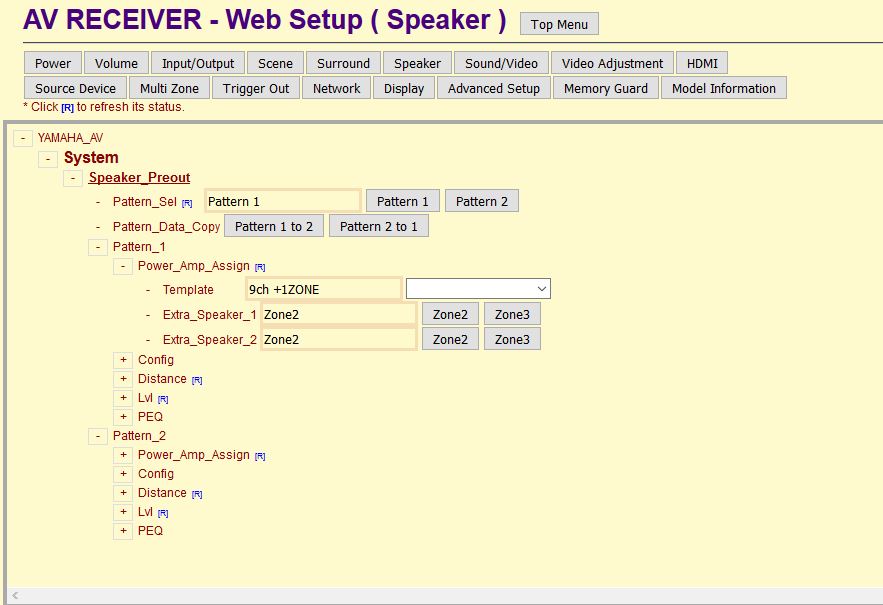Open the Template dropdown list
The width and height of the screenshot is (883, 605).
pyautogui.click(x=478, y=289)
